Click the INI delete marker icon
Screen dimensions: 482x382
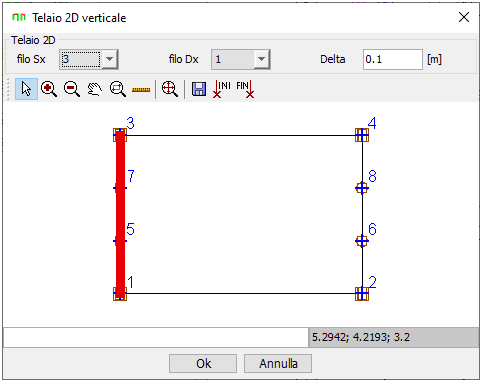222,89
